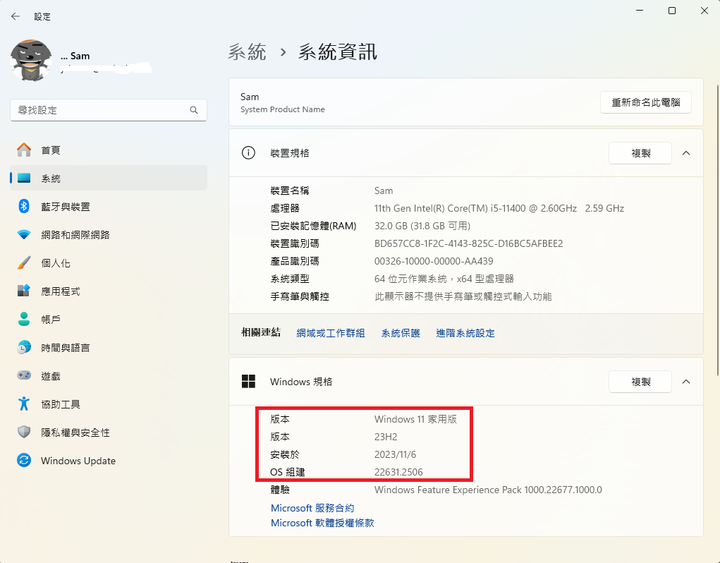Click the product ID 00326-10000-00000-AA439

(x=434, y=261)
